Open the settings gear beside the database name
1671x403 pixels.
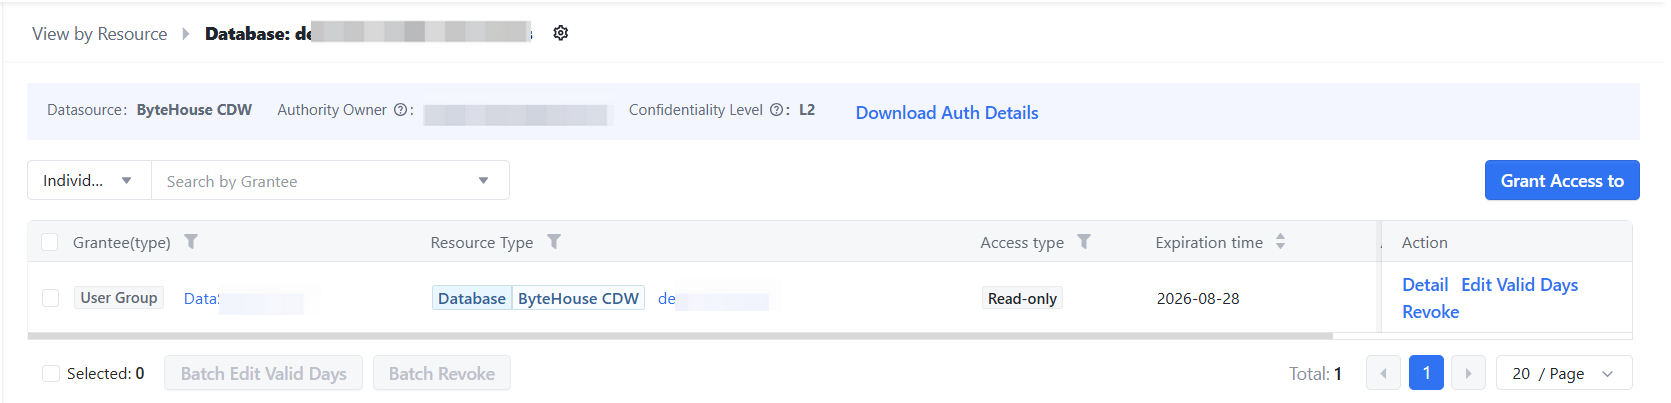coord(561,33)
